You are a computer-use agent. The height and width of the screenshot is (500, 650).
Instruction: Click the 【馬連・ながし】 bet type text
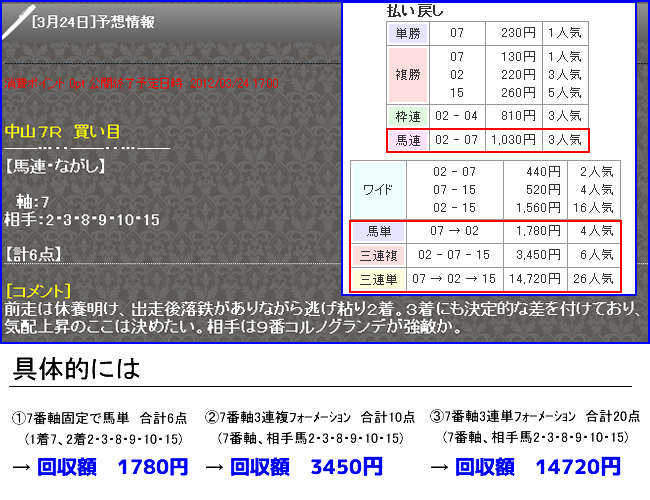55,166
